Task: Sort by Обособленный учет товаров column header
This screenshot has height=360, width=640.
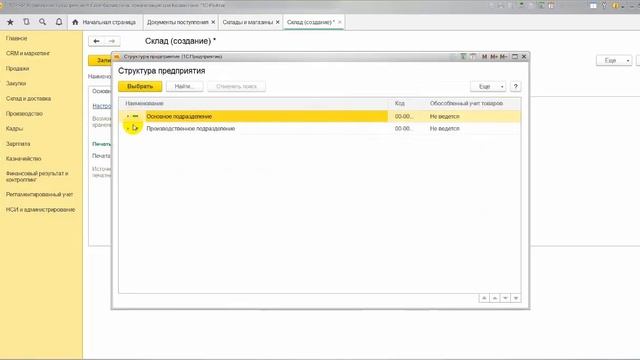Action: pos(466,104)
